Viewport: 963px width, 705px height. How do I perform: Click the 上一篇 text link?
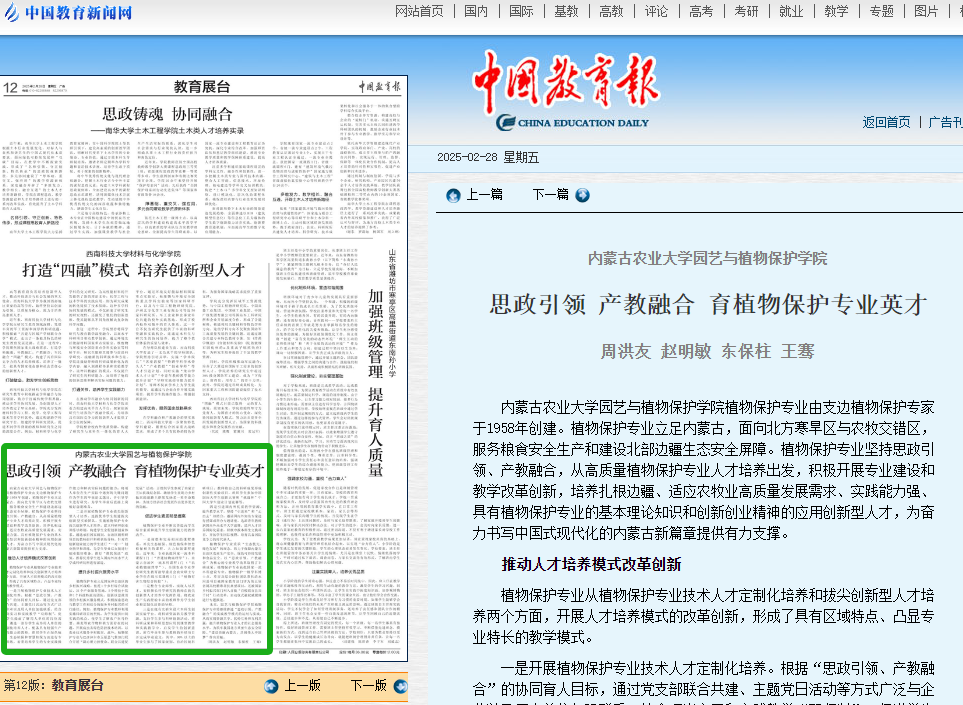pos(485,195)
